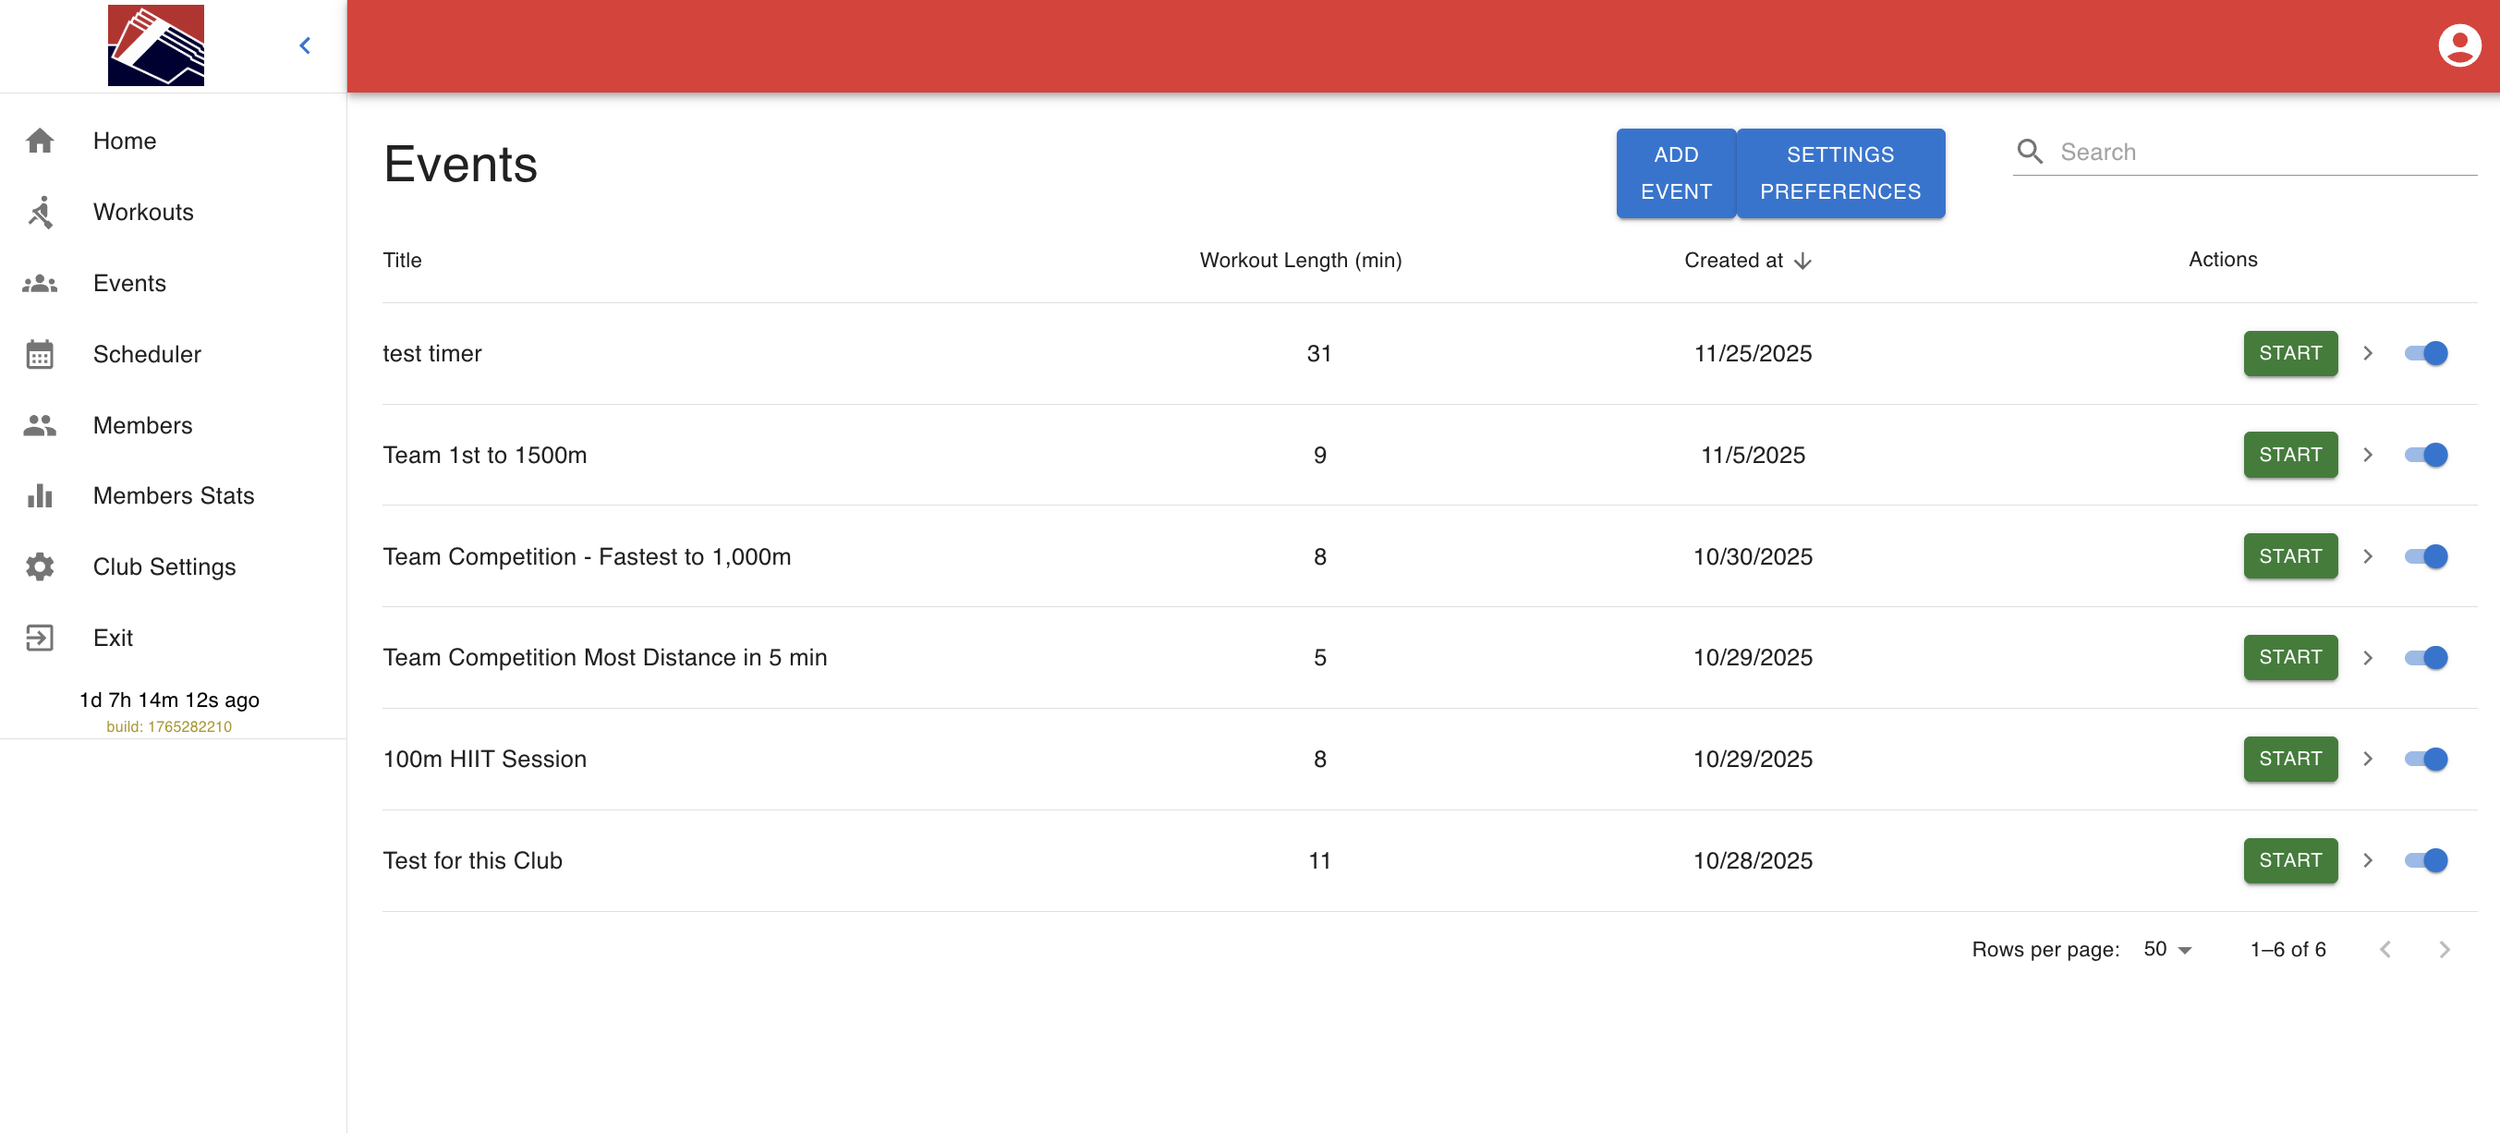This screenshot has width=2500, height=1133.
Task: Click the 11/25/2025 date cell
Action: (x=1752, y=354)
